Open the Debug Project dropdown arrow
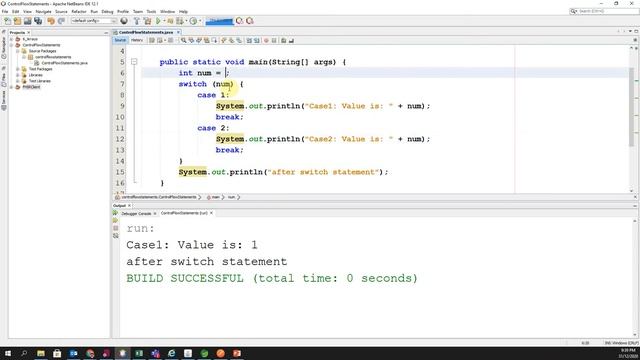 (x=187, y=21)
